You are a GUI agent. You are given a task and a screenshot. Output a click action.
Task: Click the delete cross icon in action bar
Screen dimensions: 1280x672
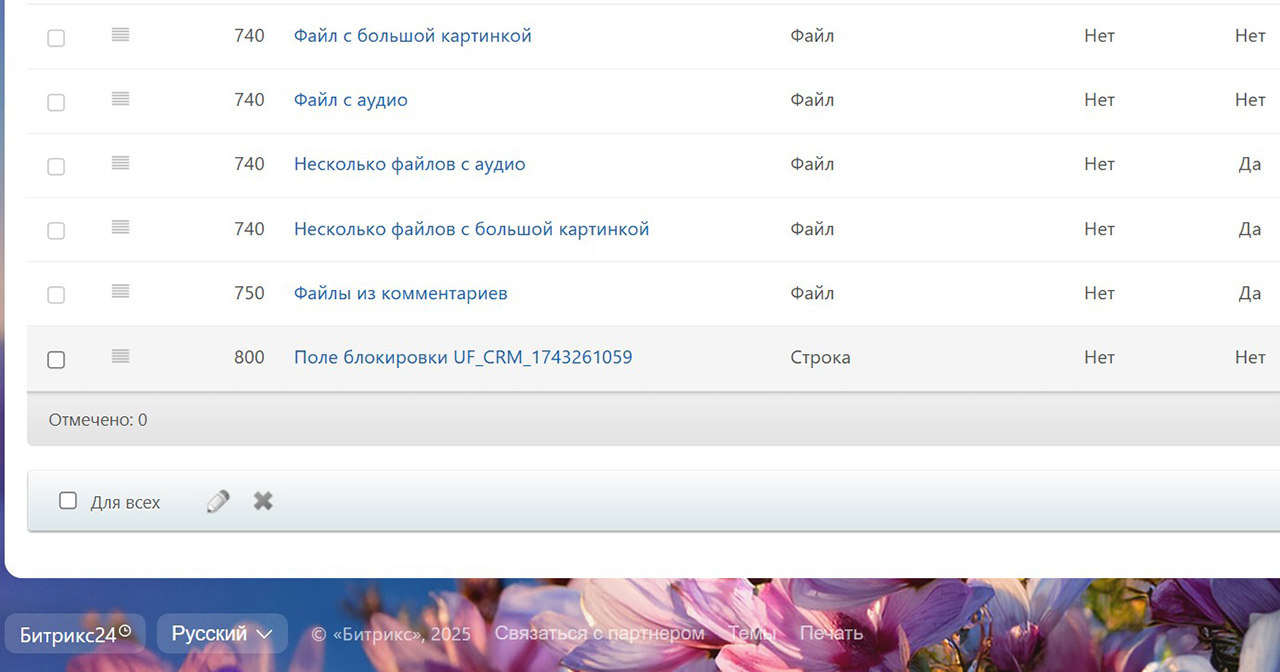tap(263, 501)
